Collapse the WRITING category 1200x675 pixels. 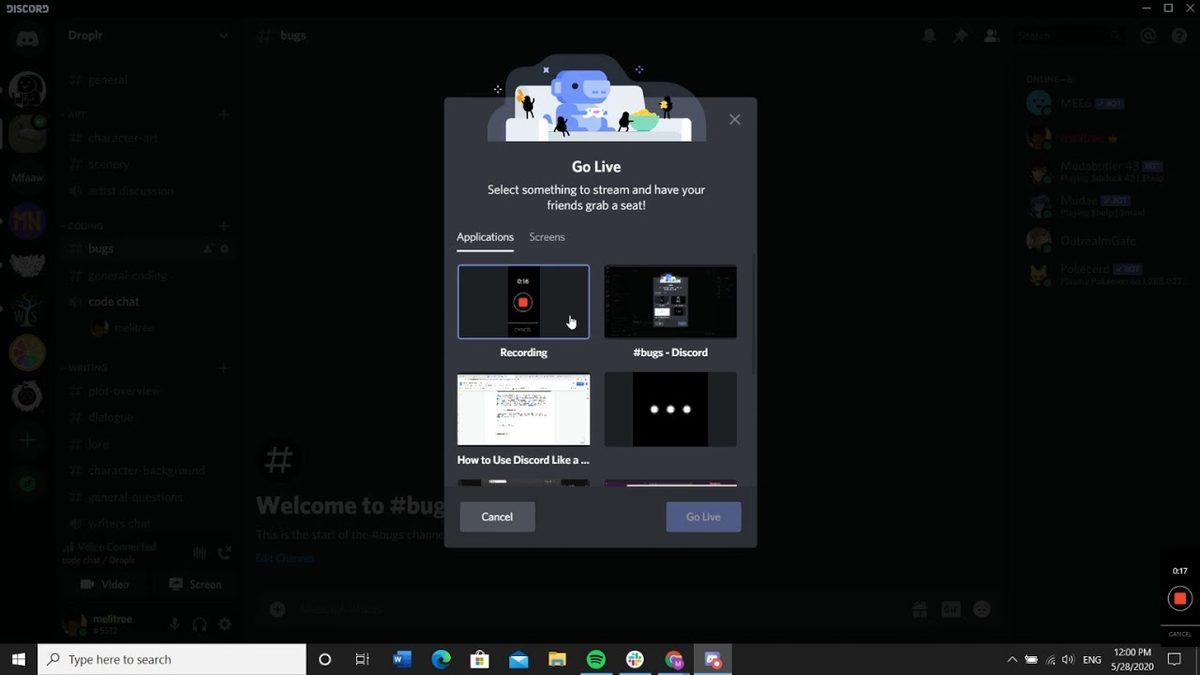89,367
